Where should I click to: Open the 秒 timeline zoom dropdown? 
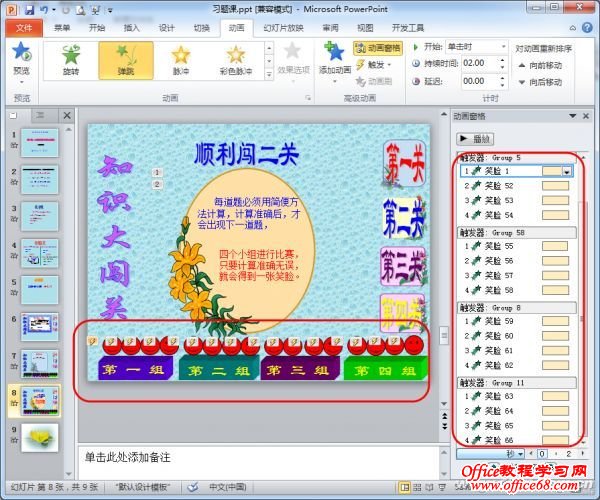520,454
